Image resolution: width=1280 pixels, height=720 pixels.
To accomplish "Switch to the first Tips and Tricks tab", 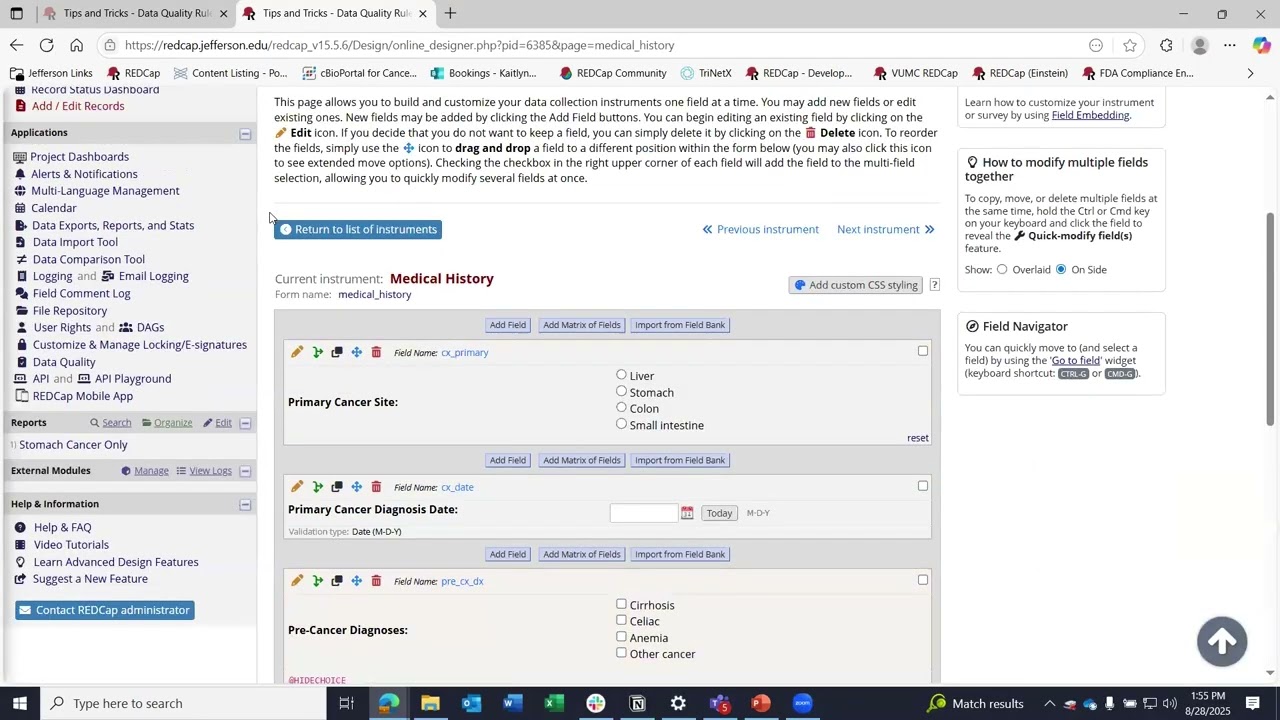I will (x=136, y=13).
